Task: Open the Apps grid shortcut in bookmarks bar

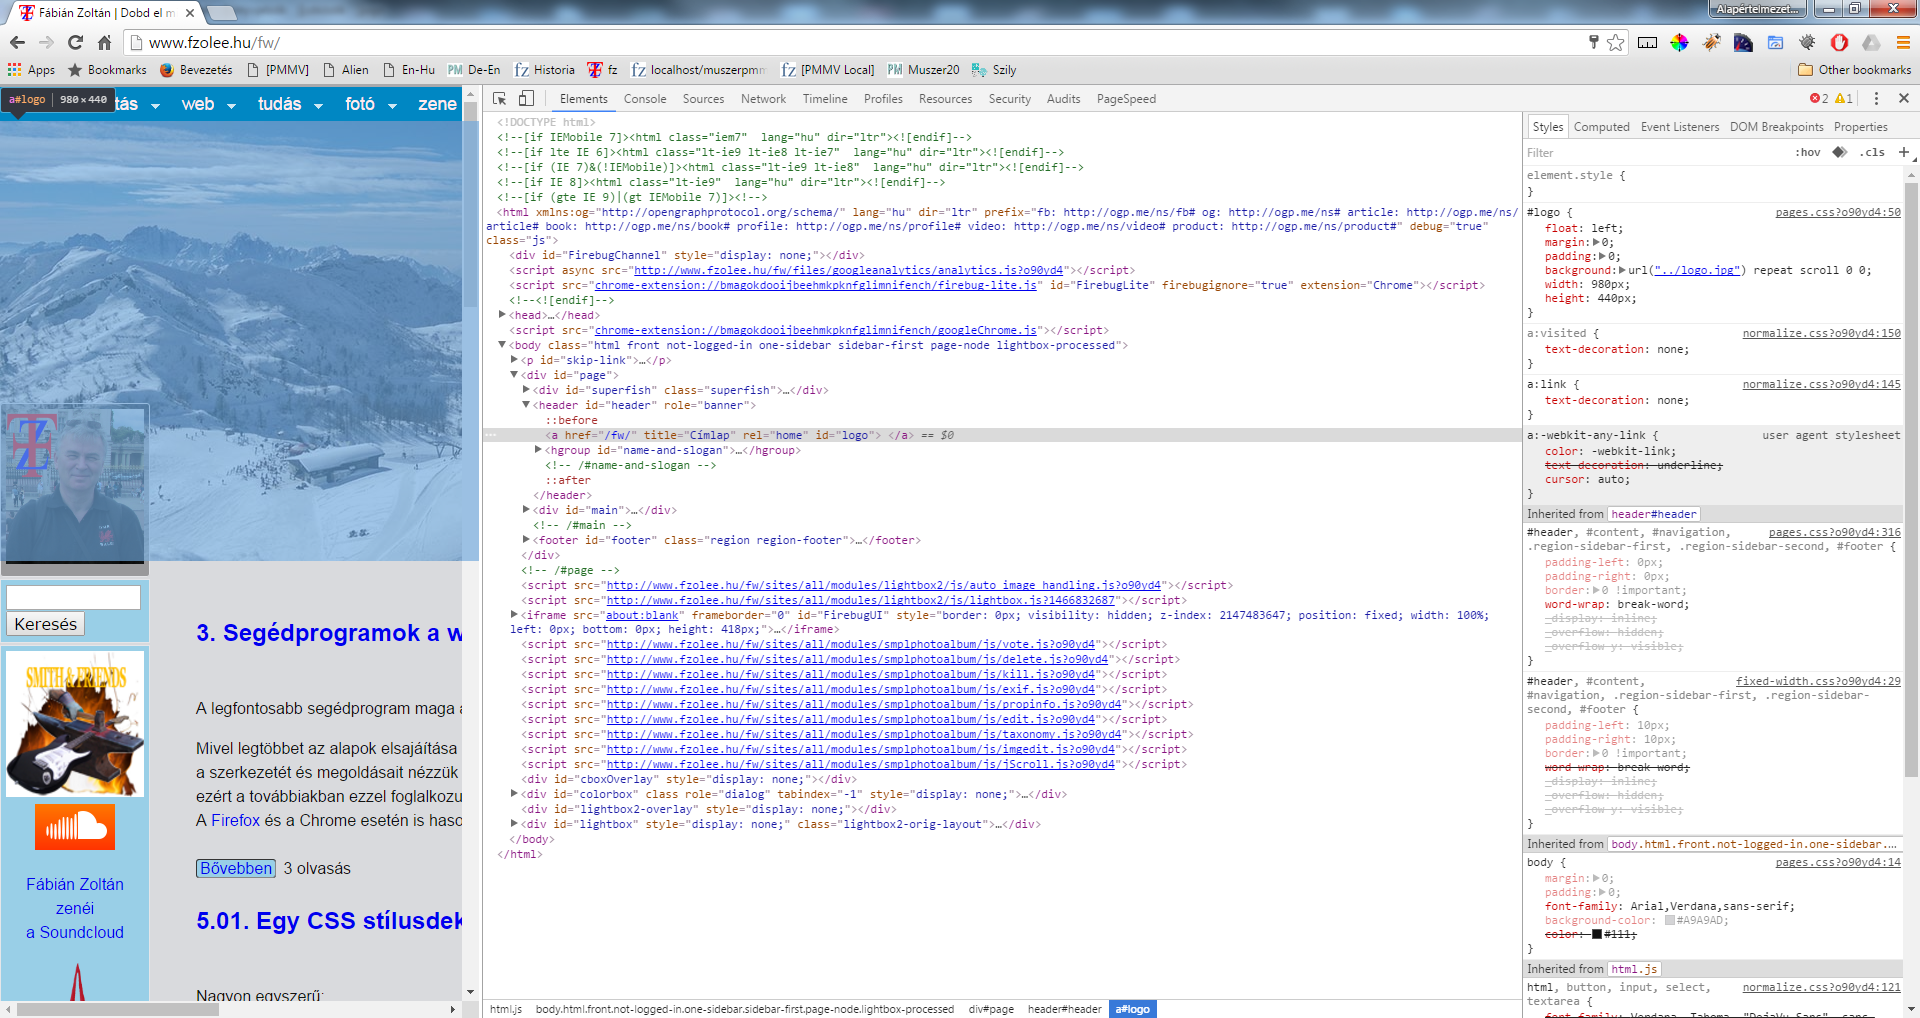Action: [x=31, y=70]
